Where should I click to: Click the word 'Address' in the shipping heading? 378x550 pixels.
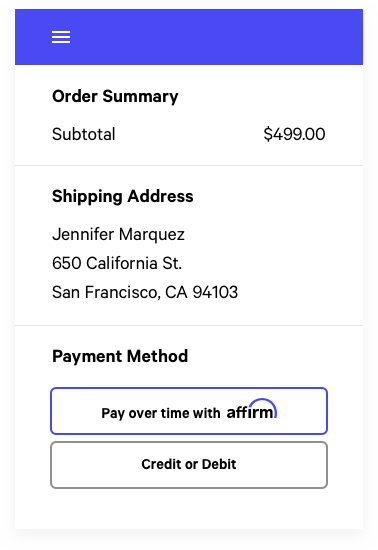coord(161,196)
